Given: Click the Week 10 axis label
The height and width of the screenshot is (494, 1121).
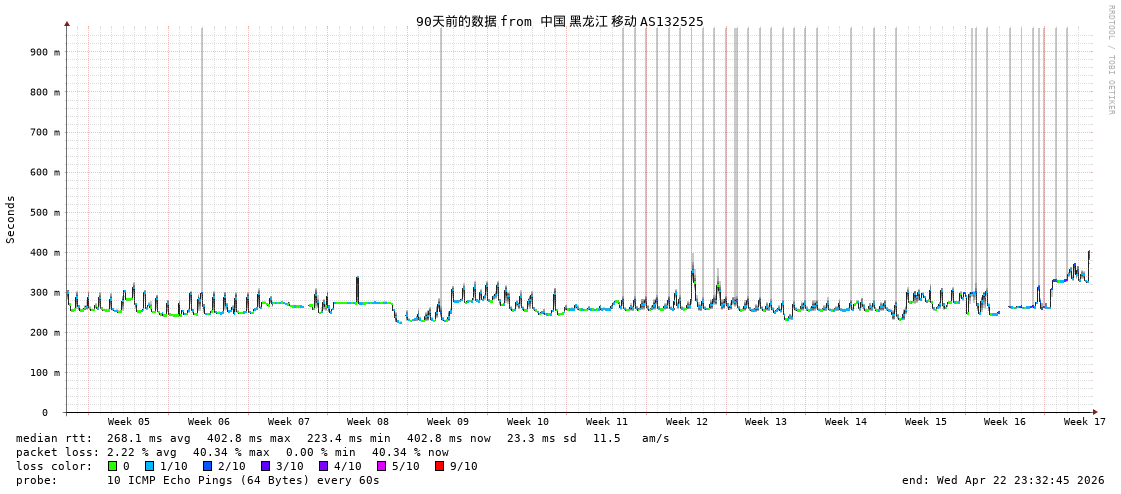Looking at the screenshot, I should (528, 422).
